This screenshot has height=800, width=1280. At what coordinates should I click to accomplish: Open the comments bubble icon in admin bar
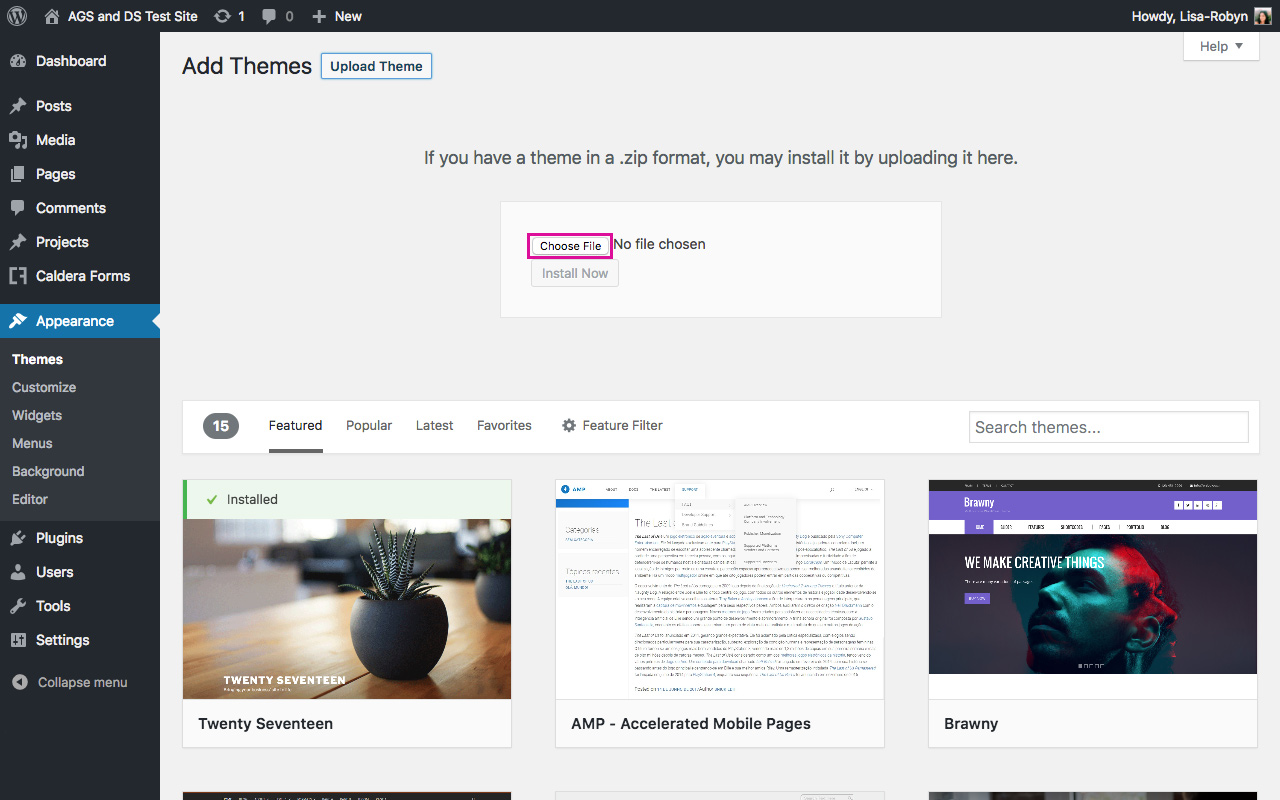tap(269, 16)
